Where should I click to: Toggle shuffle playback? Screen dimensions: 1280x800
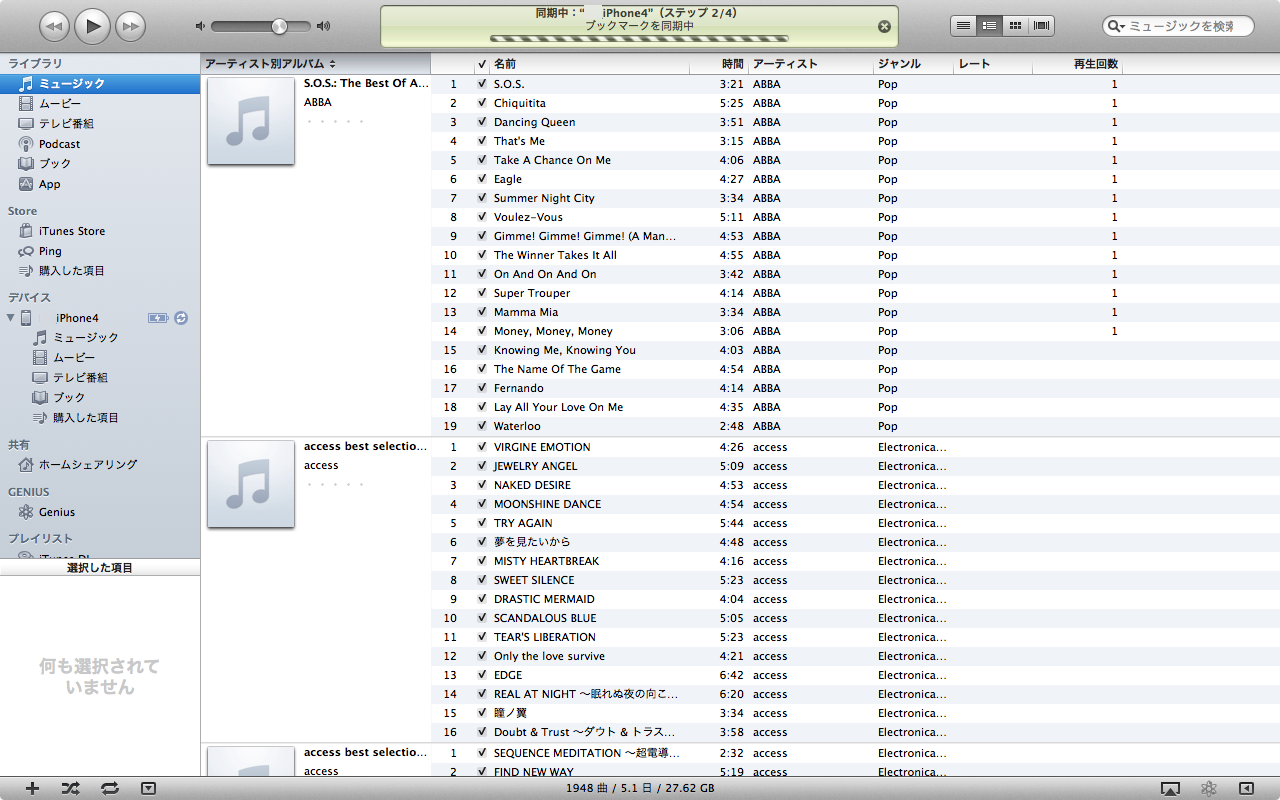[70, 788]
